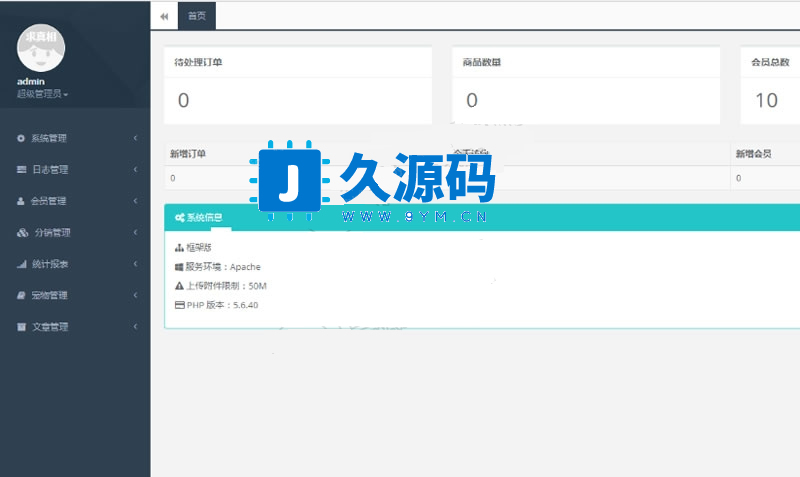This screenshot has width=800, height=477.
Task: Expand 统计报表 using its chevron arrow
Action: click(x=135, y=264)
